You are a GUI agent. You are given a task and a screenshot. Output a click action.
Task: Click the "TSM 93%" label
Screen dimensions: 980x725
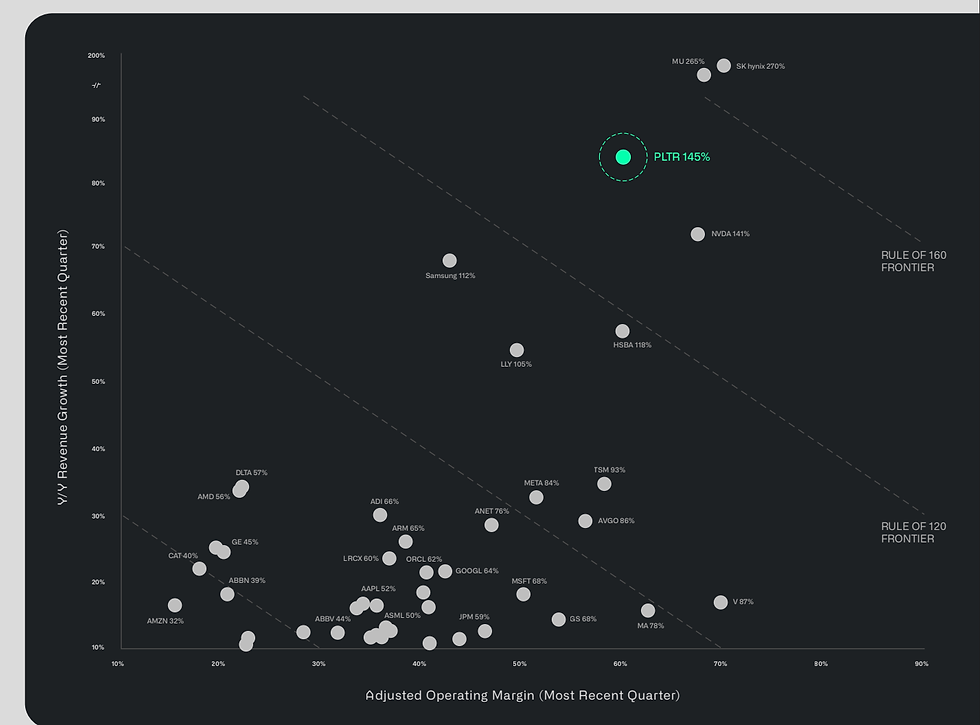click(x=609, y=470)
